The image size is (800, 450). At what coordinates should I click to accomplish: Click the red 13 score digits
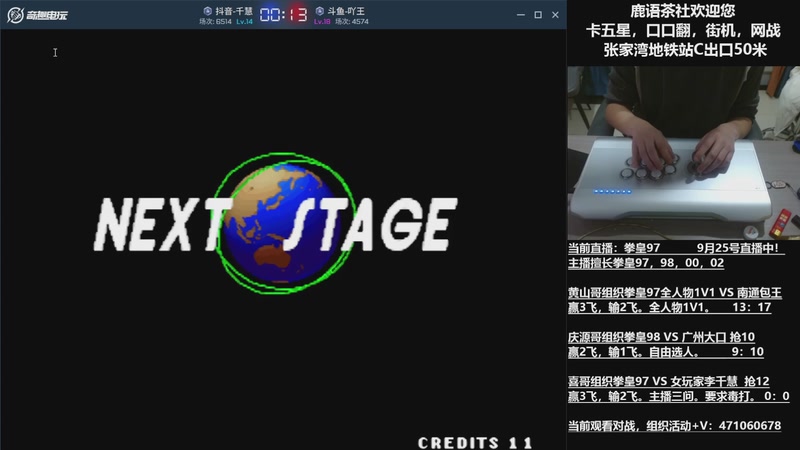[x=297, y=14]
